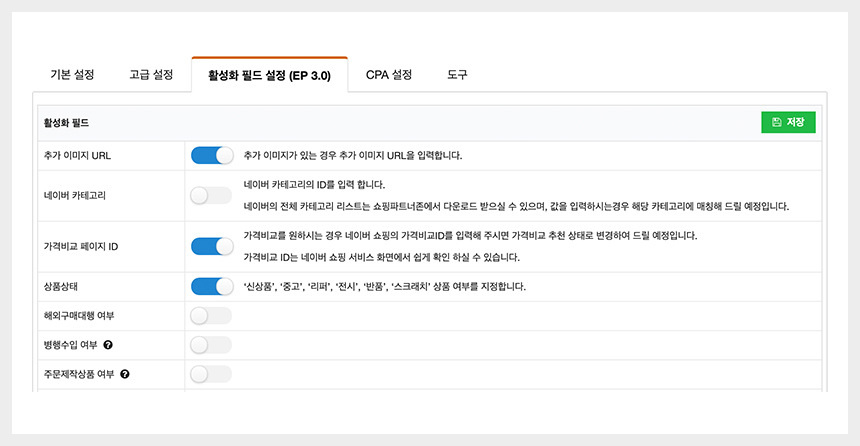Open the 도구 tab
The width and height of the screenshot is (860, 446).
tap(457, 75)
